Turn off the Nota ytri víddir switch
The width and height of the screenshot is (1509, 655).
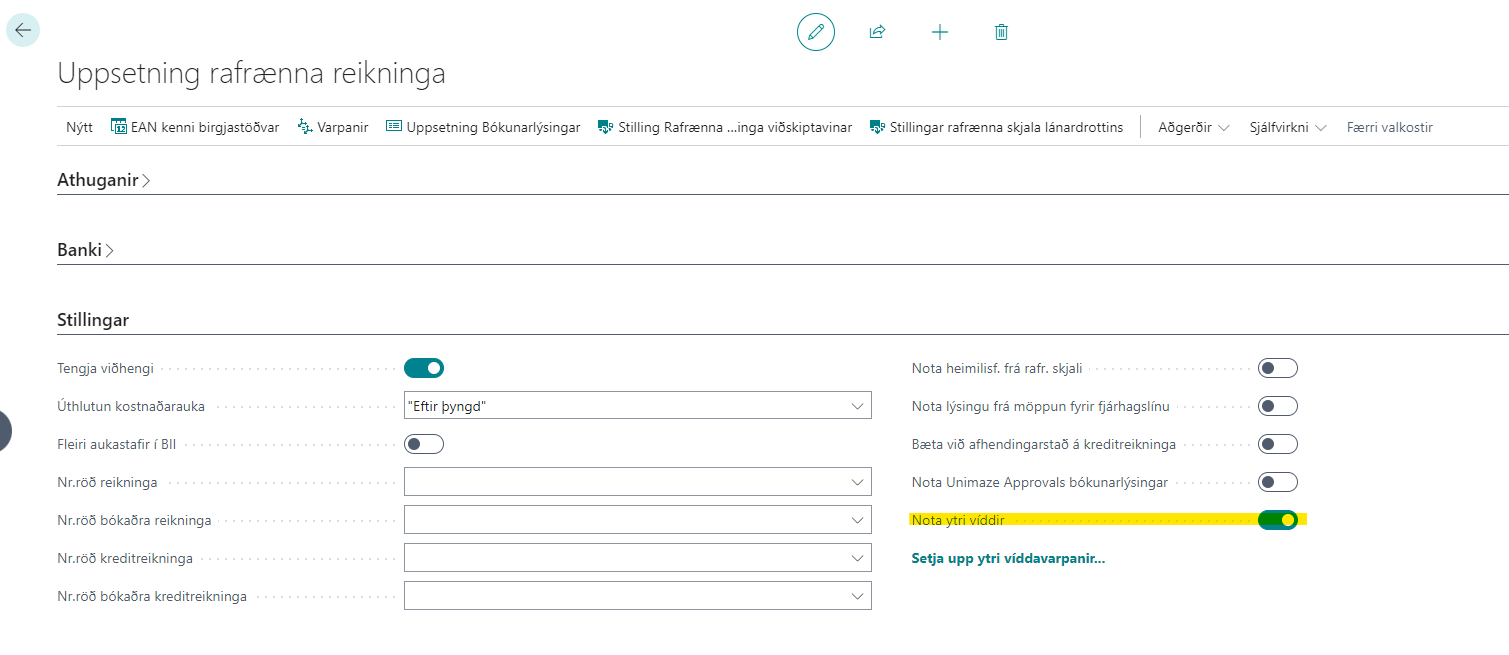click(x=1277, y=520)
